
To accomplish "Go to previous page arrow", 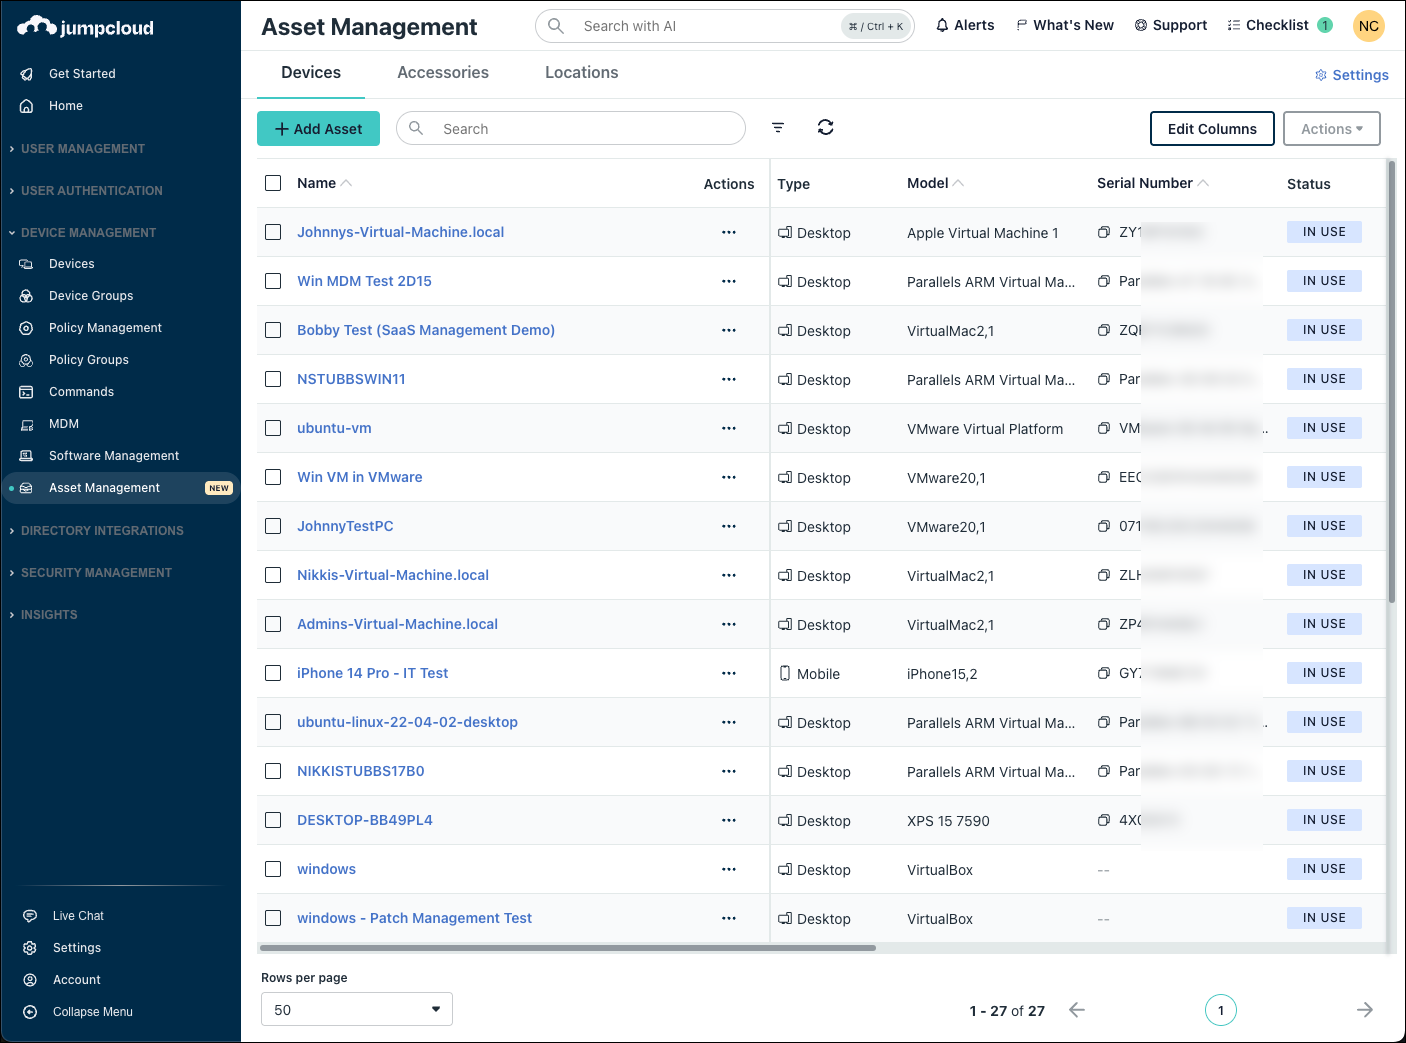I will coord(1077,1010).
